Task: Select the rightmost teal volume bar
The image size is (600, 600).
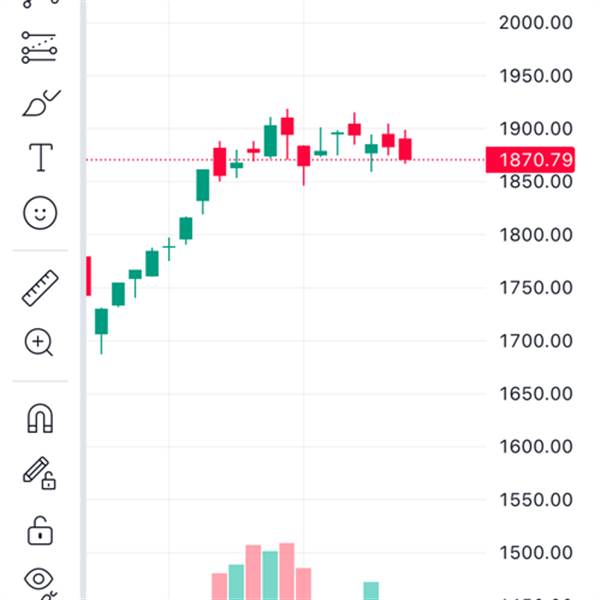Action: click(x=371, y=589)
